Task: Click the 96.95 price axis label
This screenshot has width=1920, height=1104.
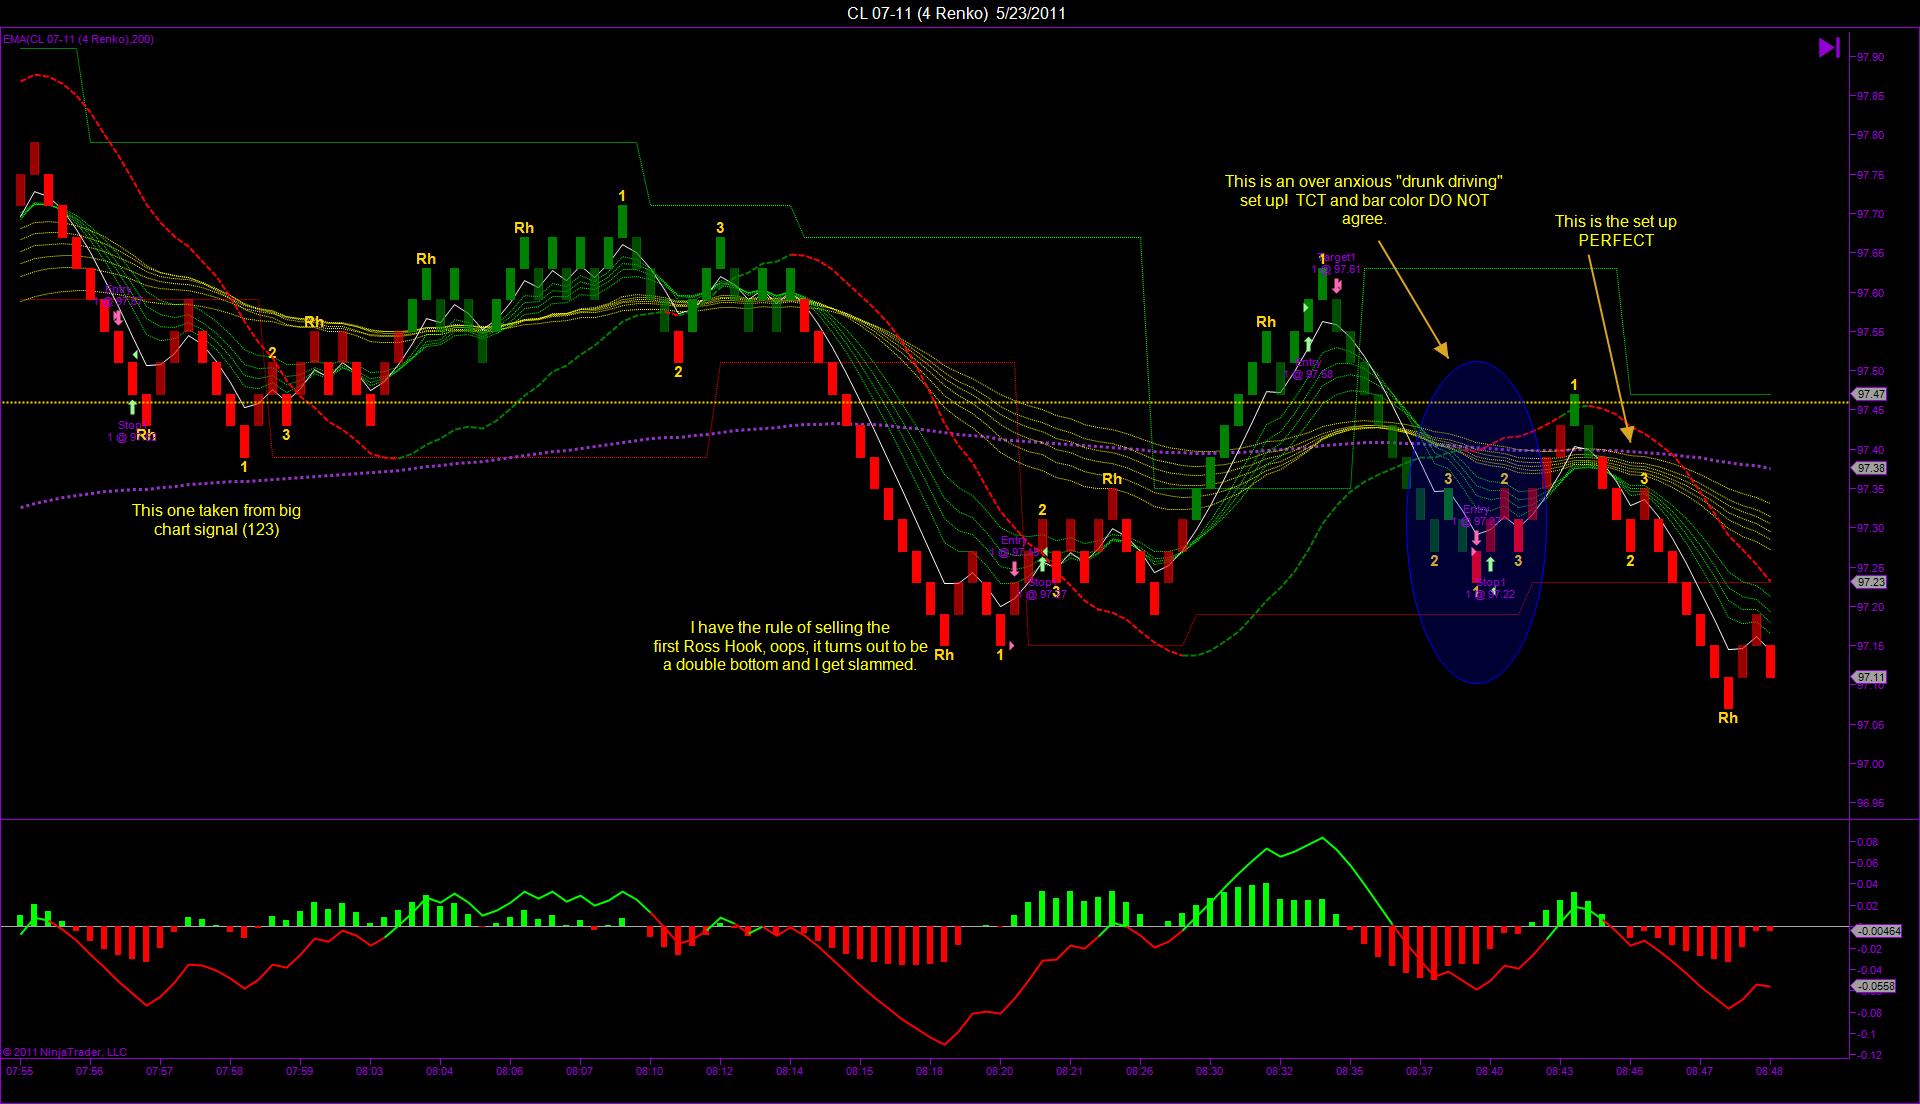Action: [x=1870, y=803]
